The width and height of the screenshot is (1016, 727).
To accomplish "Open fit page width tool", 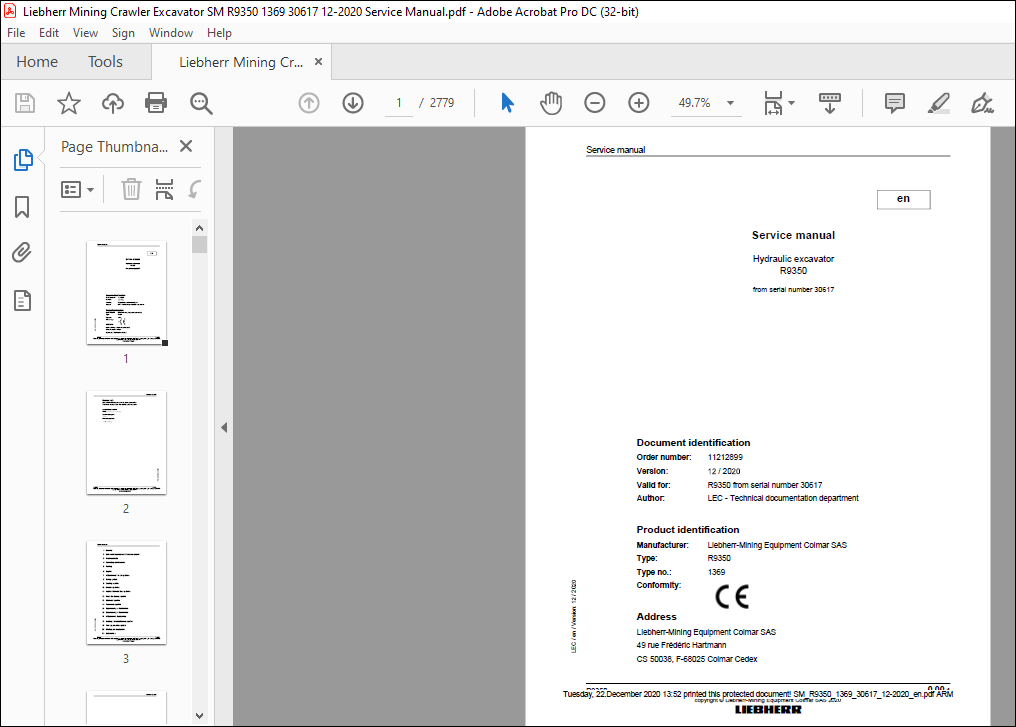I will coord(773,103).
